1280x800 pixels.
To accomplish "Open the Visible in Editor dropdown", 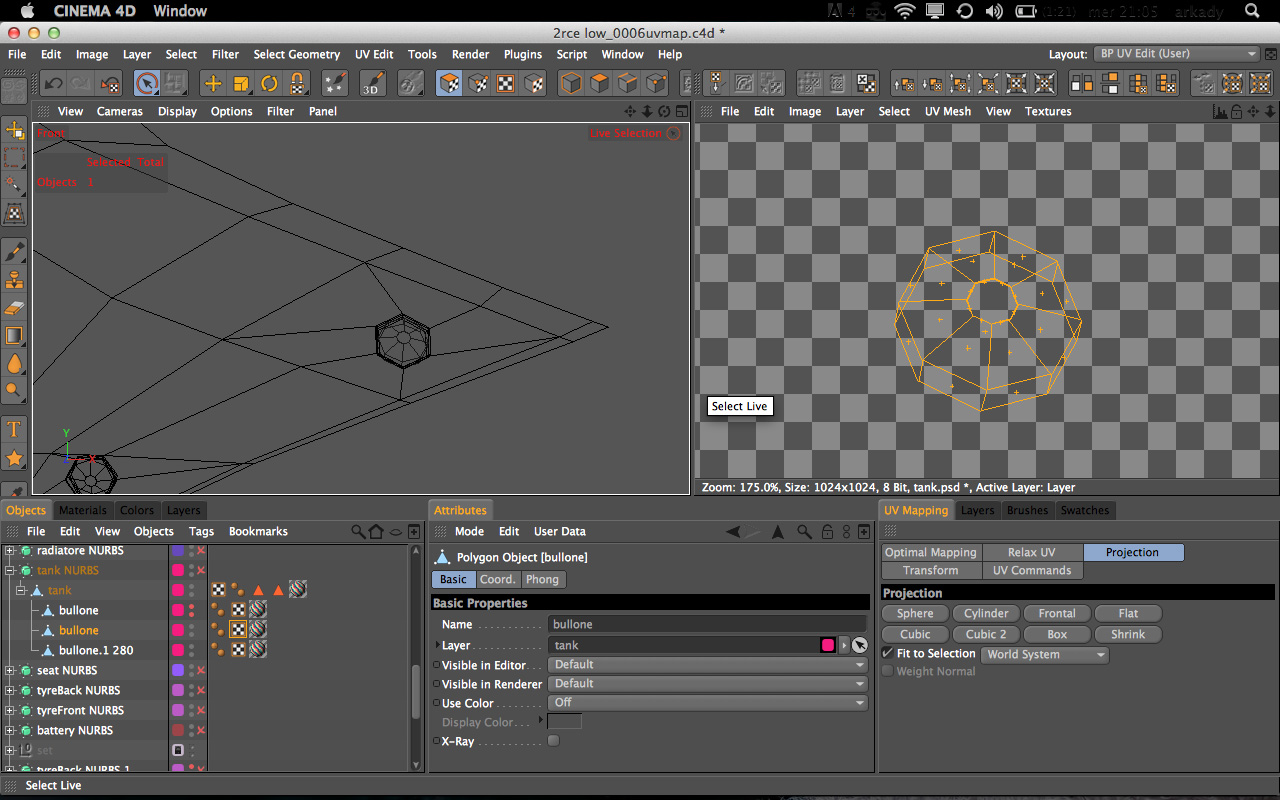I will (x=707, y=665).
